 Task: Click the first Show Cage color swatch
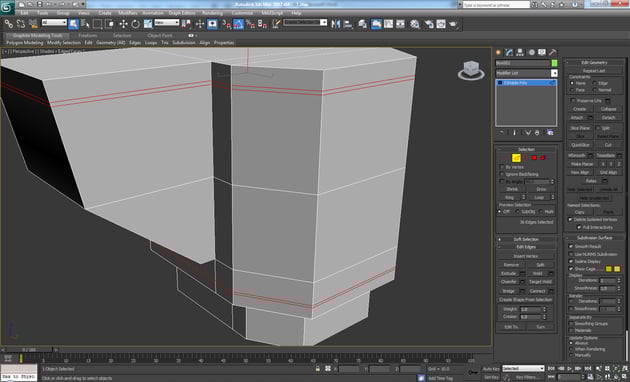click(609, 269)
